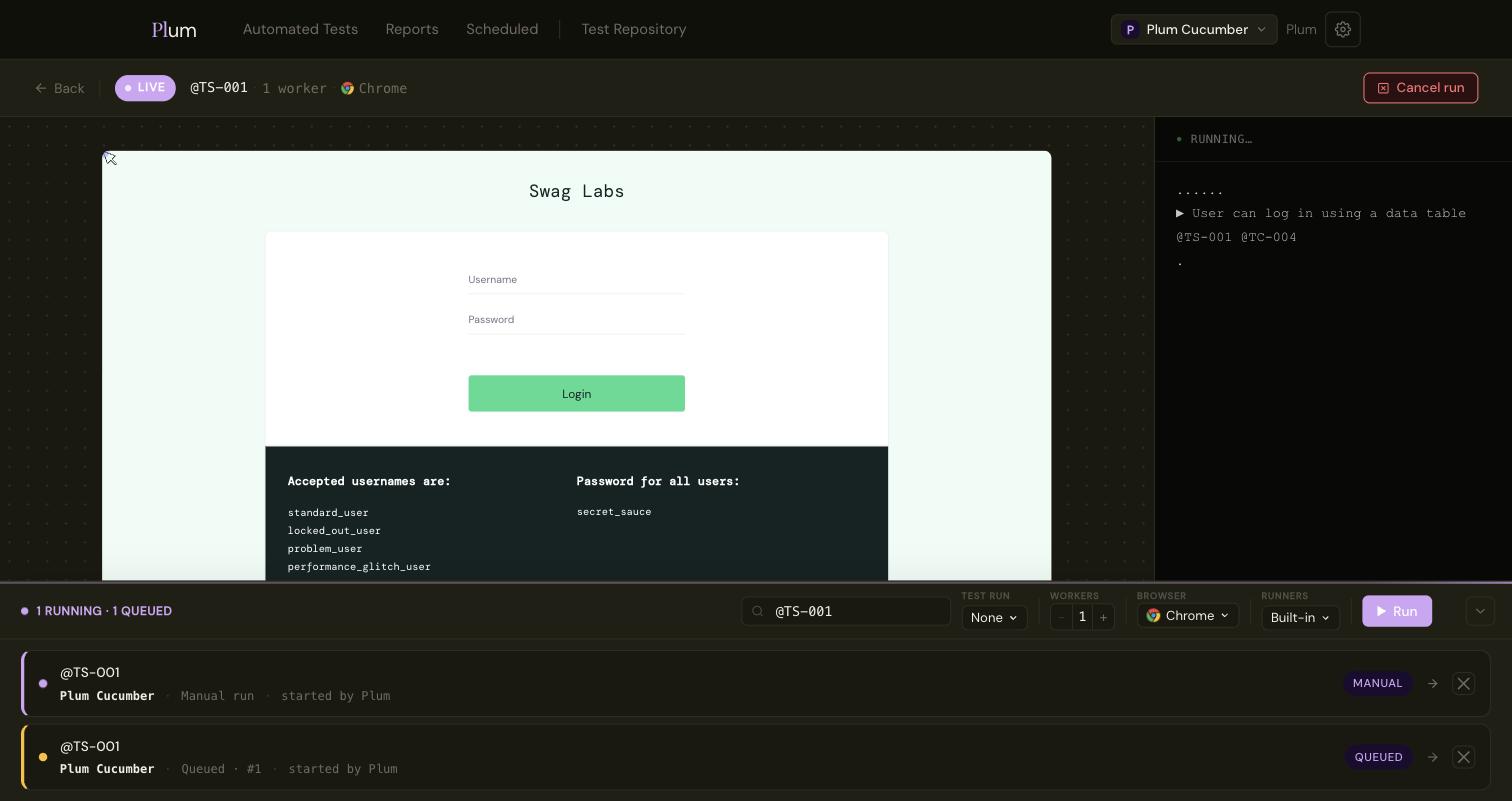Click the P avatar in project selector
The image size is (1512, 801).
1130,30
